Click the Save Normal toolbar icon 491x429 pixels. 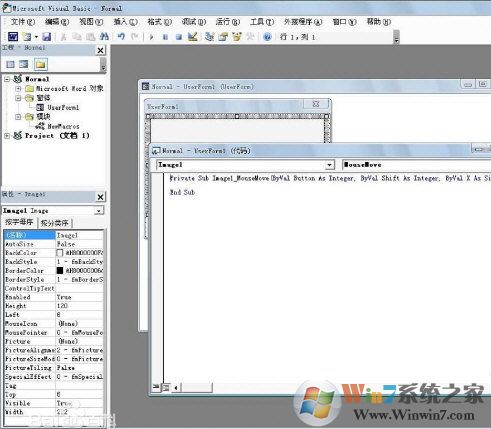point(47,36)
